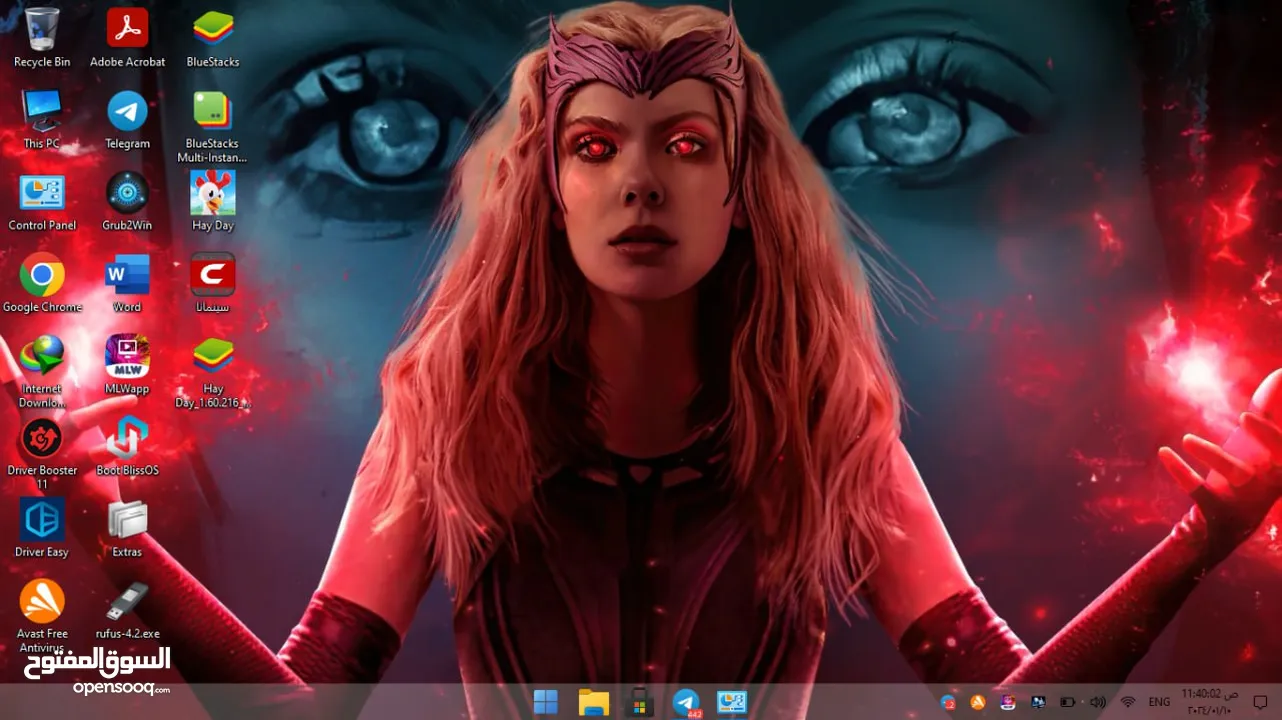Screen dimensions: 1282x720
Task: Select the red Cinemana app icon
Action: (x=213, y=283)
